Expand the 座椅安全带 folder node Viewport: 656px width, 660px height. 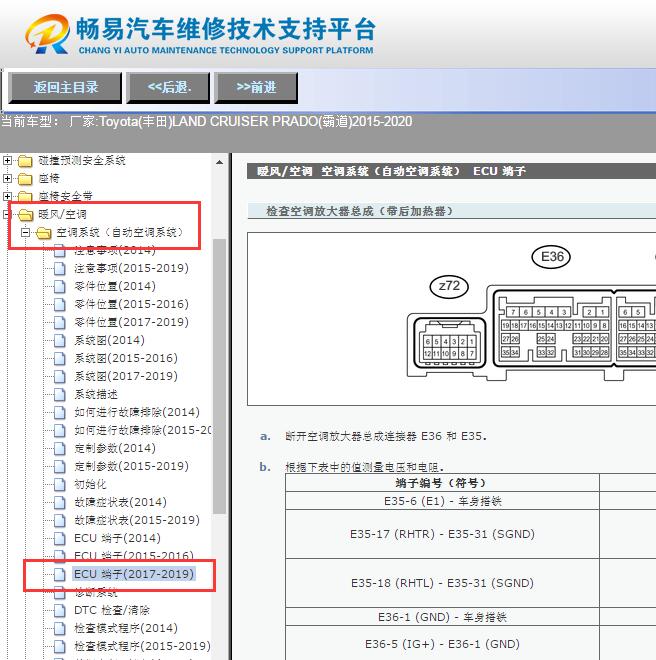[7, 197]
